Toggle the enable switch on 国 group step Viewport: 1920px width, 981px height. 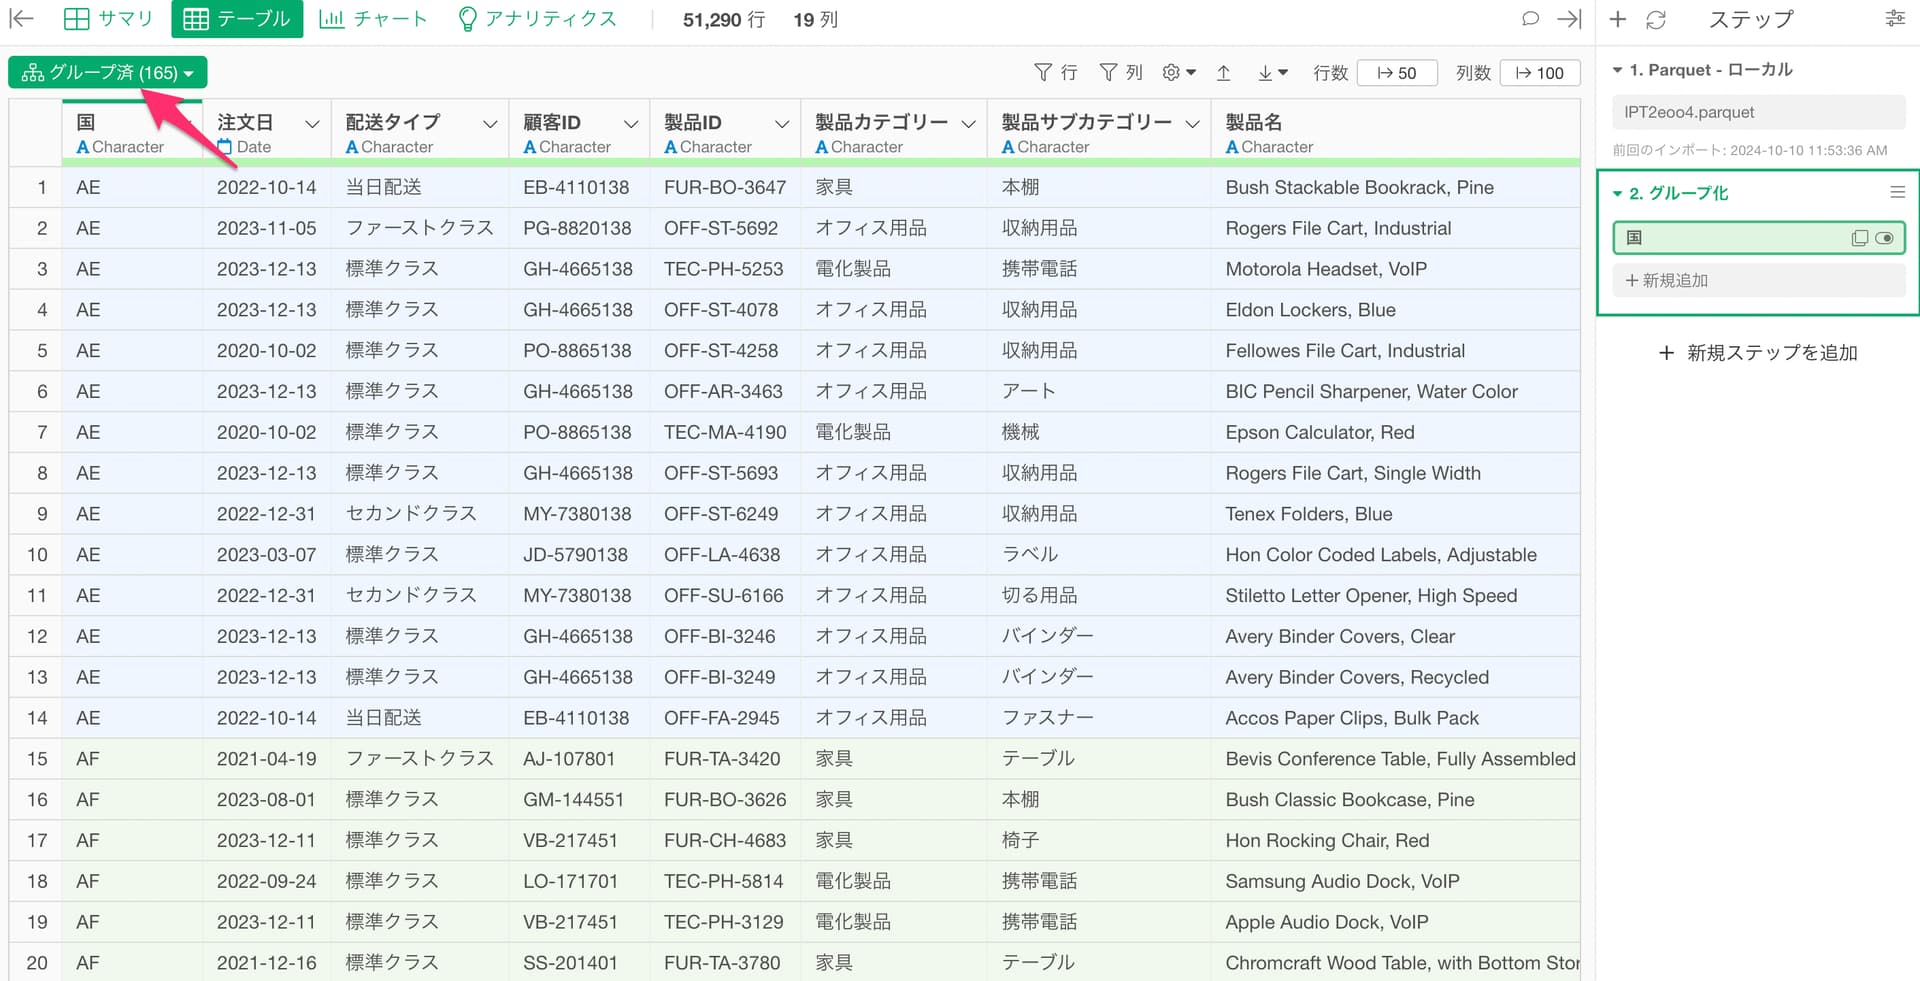(1885, 238)
